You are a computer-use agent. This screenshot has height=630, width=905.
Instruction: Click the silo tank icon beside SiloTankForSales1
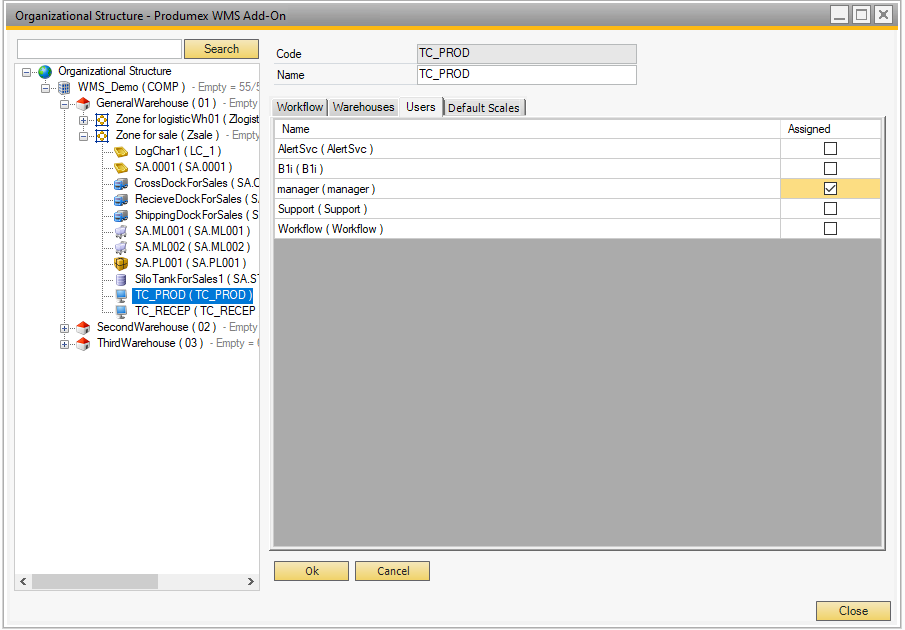point(119,279)
